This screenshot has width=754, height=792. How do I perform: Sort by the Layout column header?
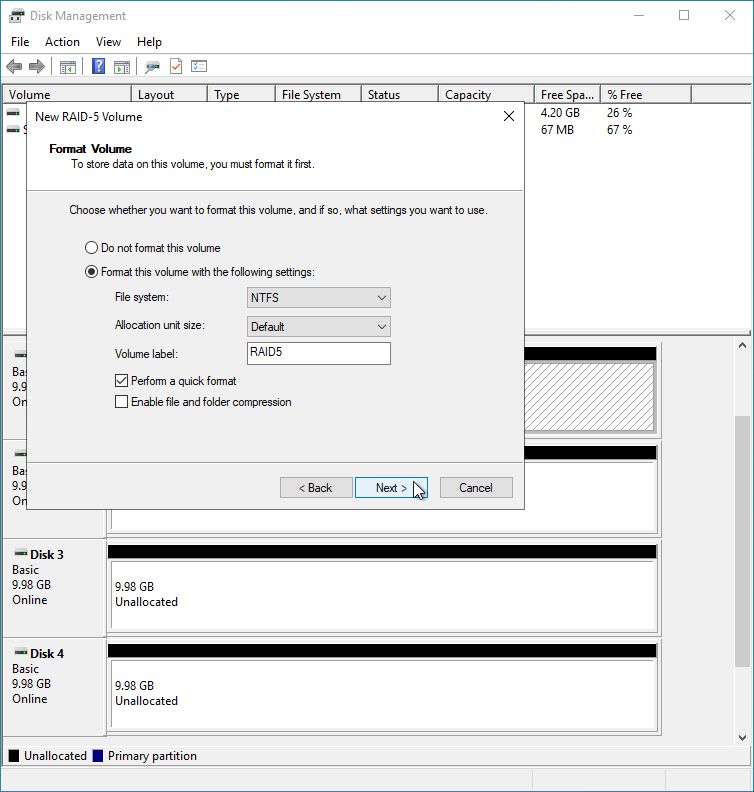[x=170, y=94]
